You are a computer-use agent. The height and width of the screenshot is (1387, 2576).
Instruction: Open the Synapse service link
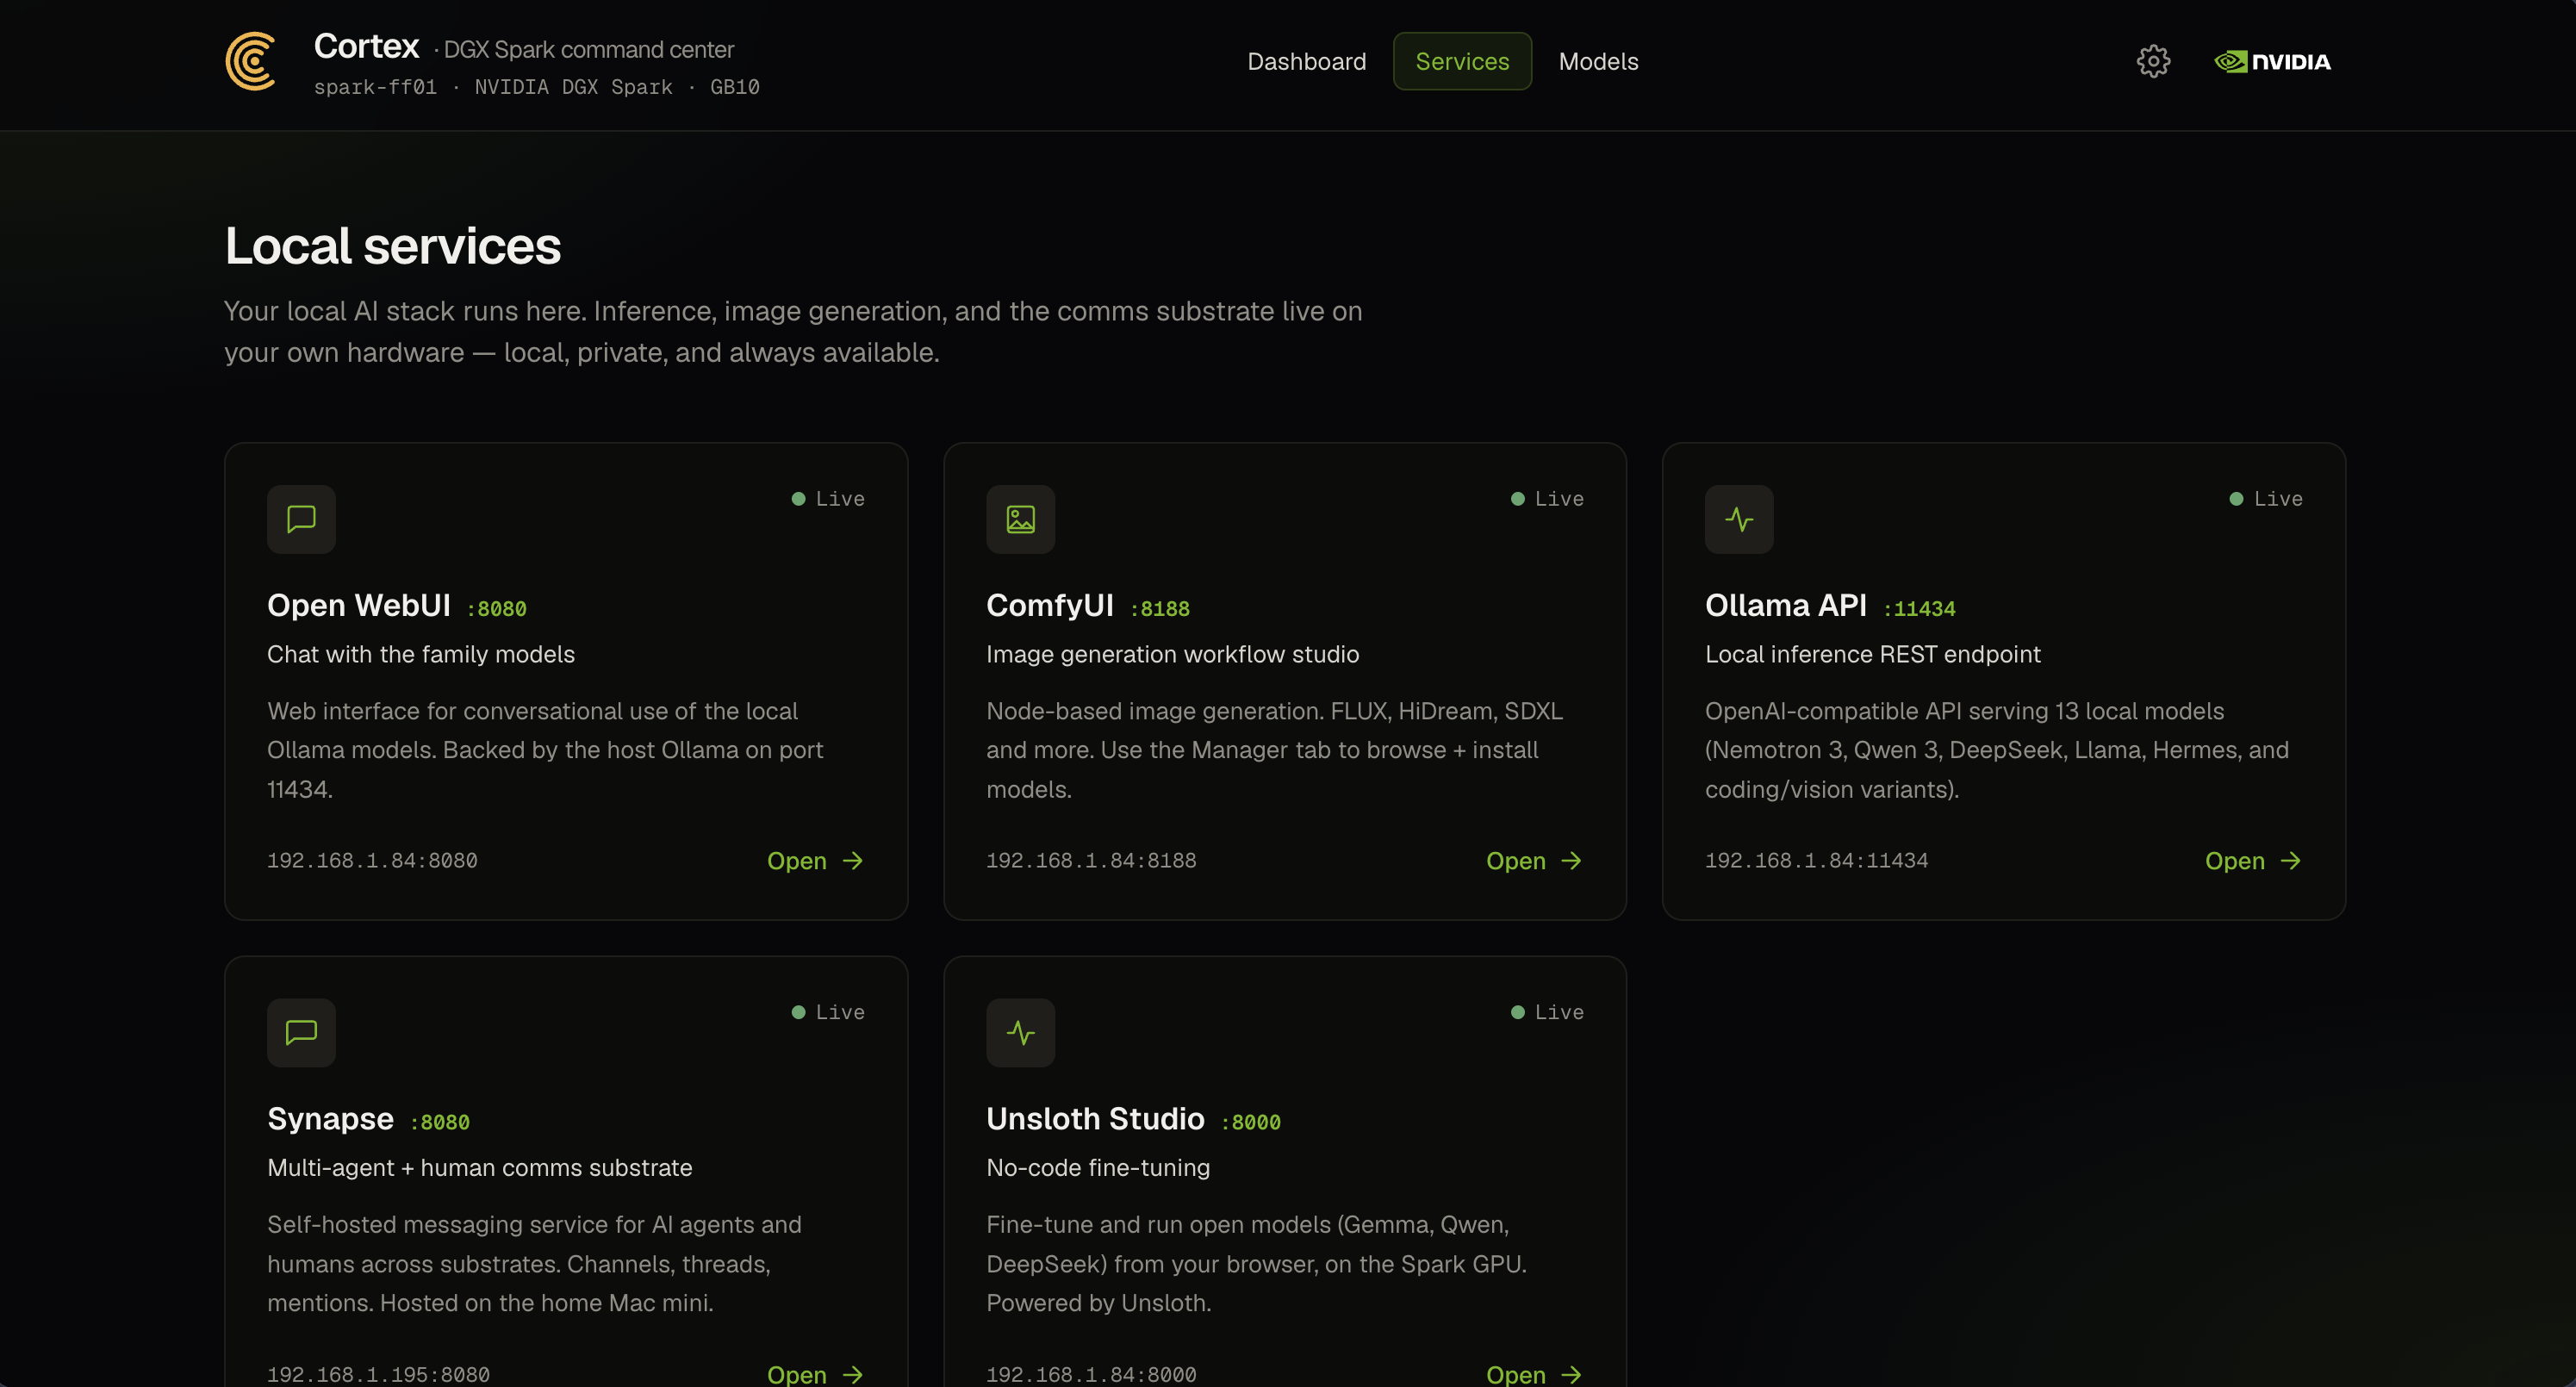pyautogui.click(x=815, y=1374)
